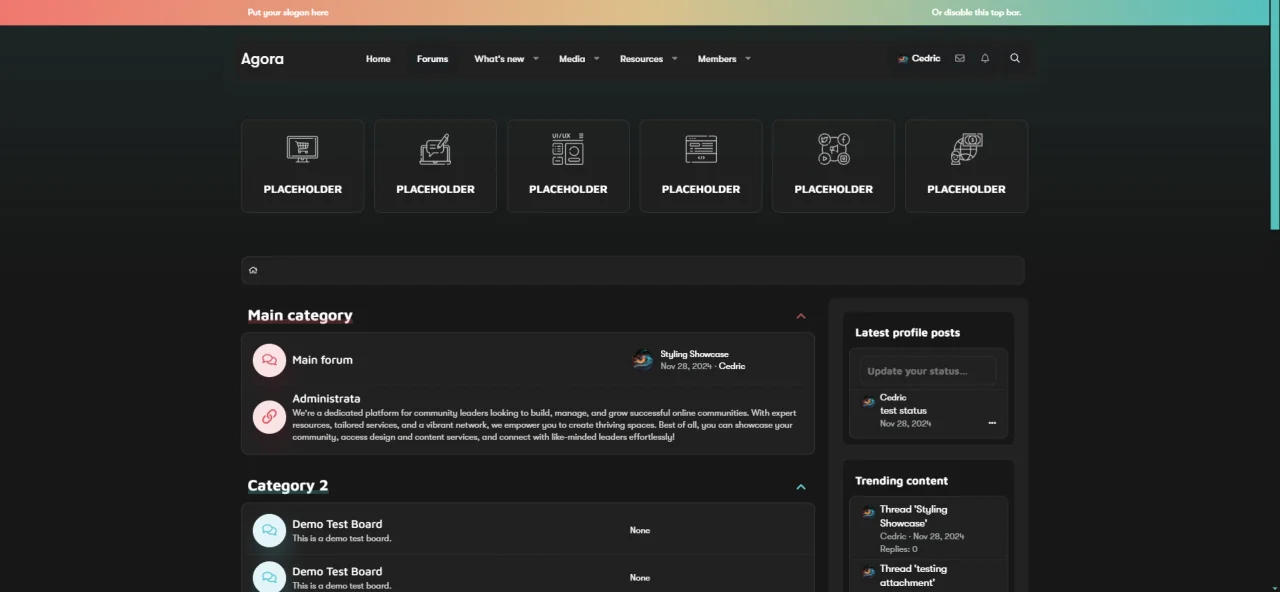Screen dimensions: 1280x592
Task: Go to the Forums tab
Action: pyautogui.click(x=432, y=59)
